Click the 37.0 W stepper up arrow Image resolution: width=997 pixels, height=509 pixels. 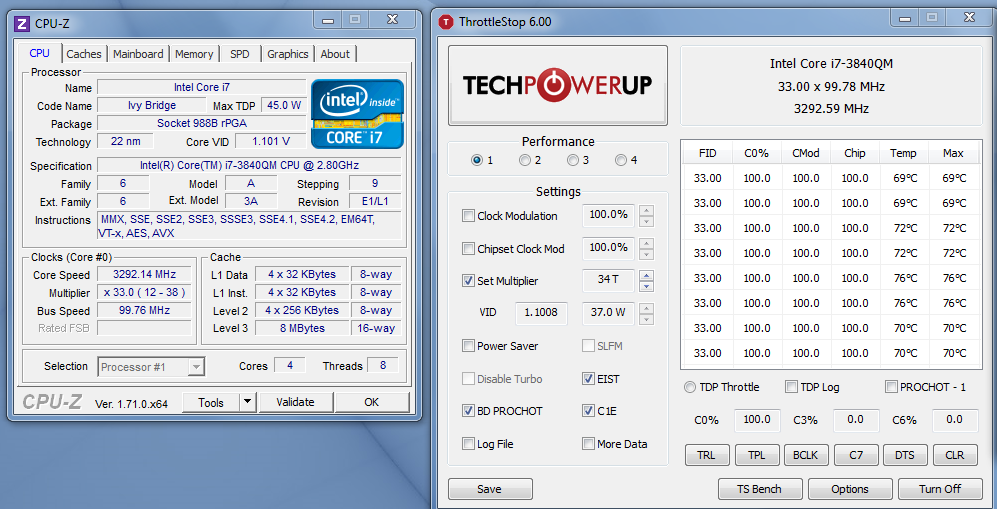tap(647, 308)
